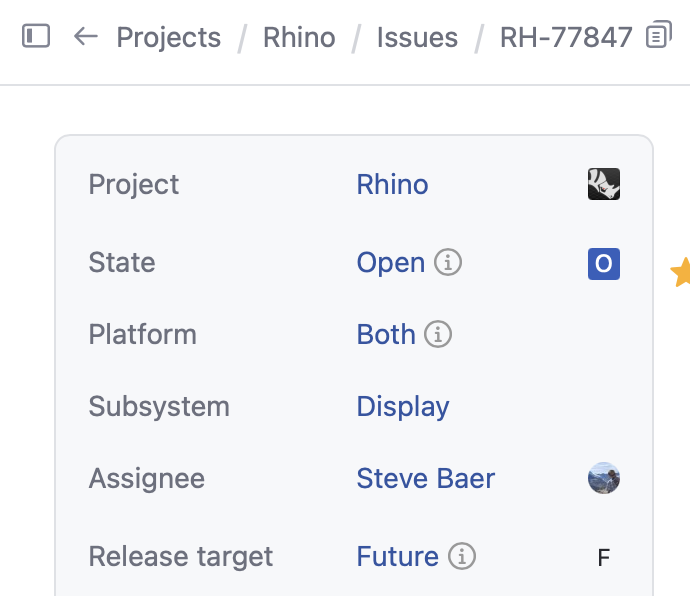Click the info icon next to Open
690x596 pixels.
[x=448, y=263]
